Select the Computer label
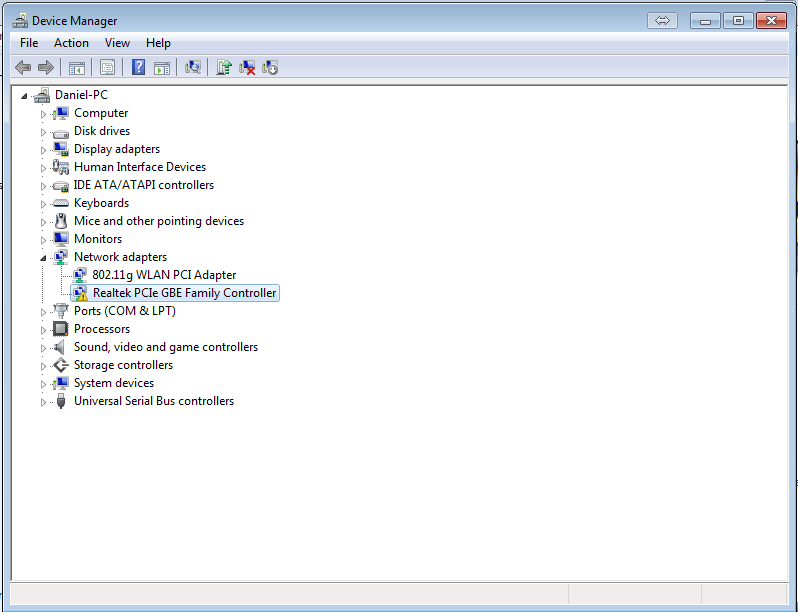798x612 pixels. point(101,113)
